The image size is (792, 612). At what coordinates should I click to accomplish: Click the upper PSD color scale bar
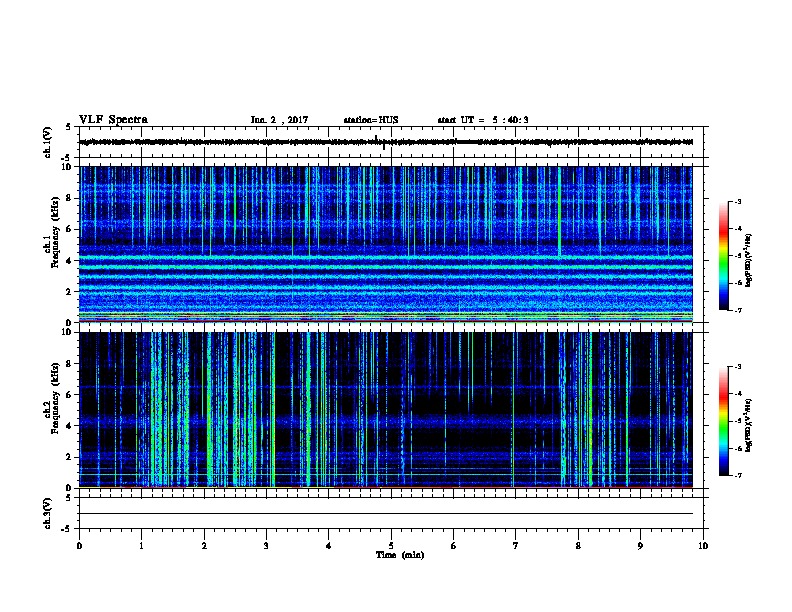[723, 256]
